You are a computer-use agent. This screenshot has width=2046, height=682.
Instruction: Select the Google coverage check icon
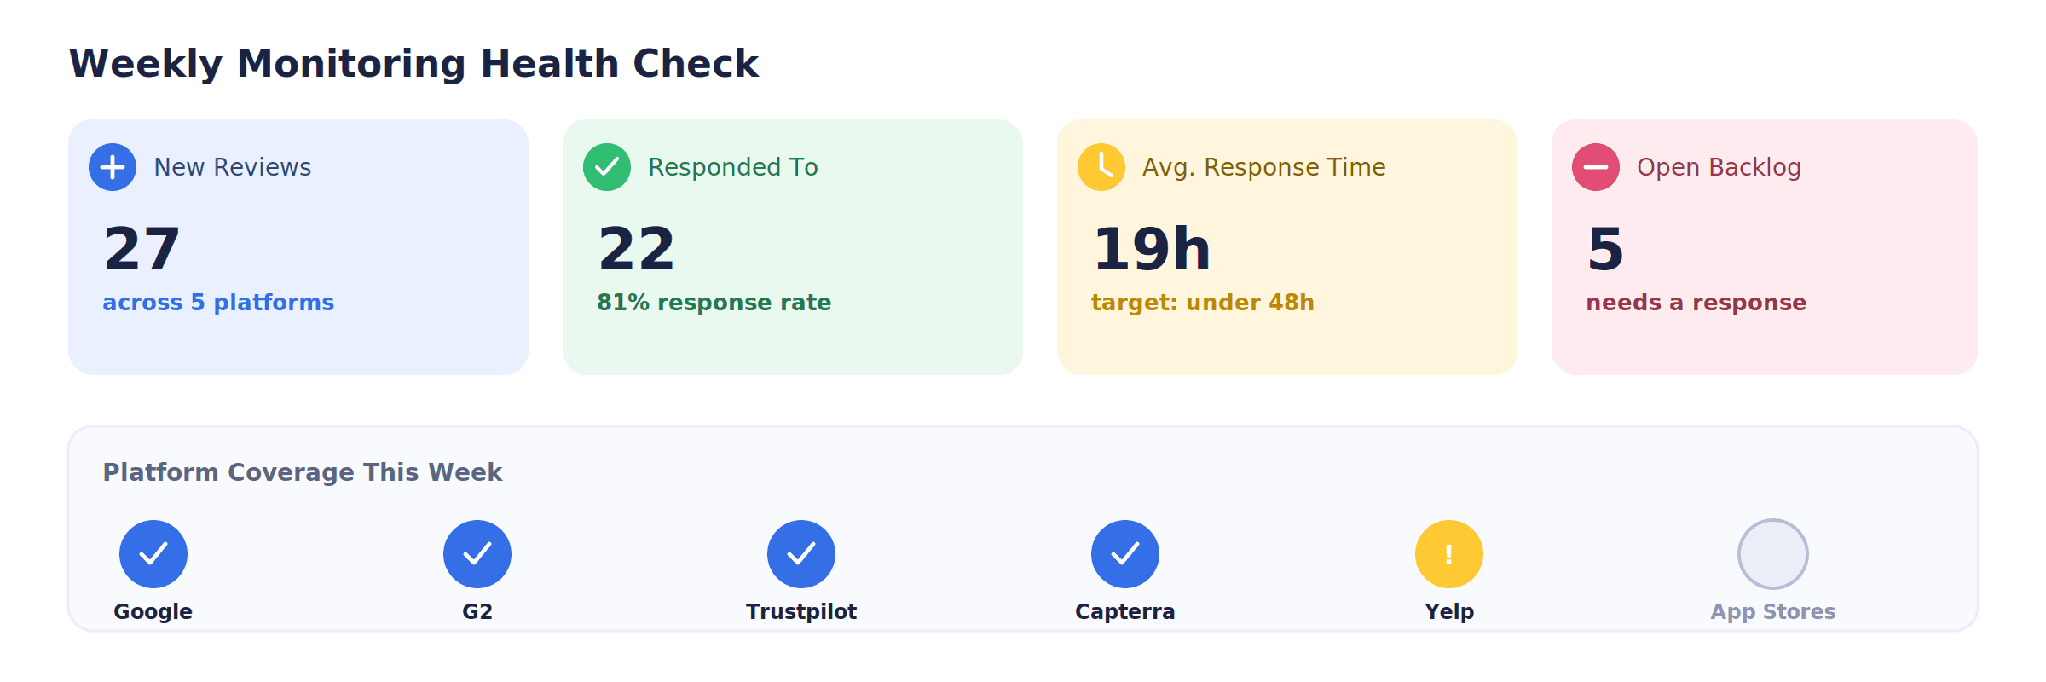(153, 554)
